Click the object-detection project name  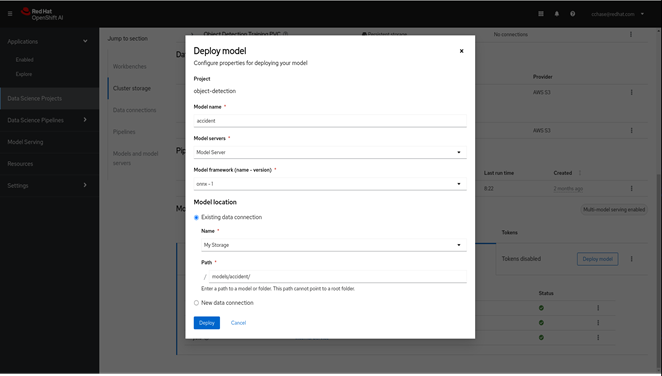215,91
